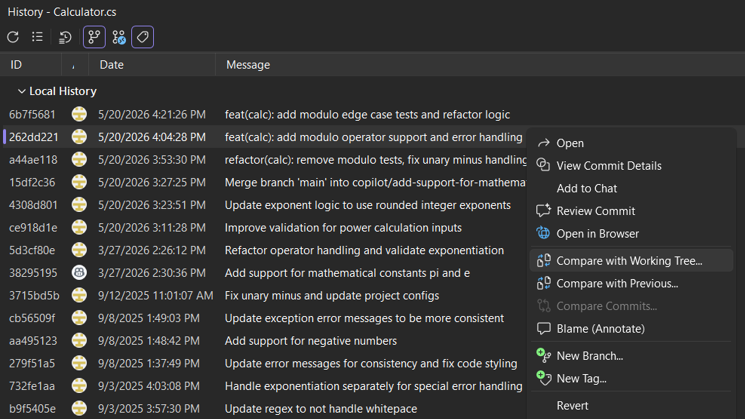Click the Compare with Working Tree icon
This screenshot has height=419, width=745.
pyautogui.click(x=544, y=260)
